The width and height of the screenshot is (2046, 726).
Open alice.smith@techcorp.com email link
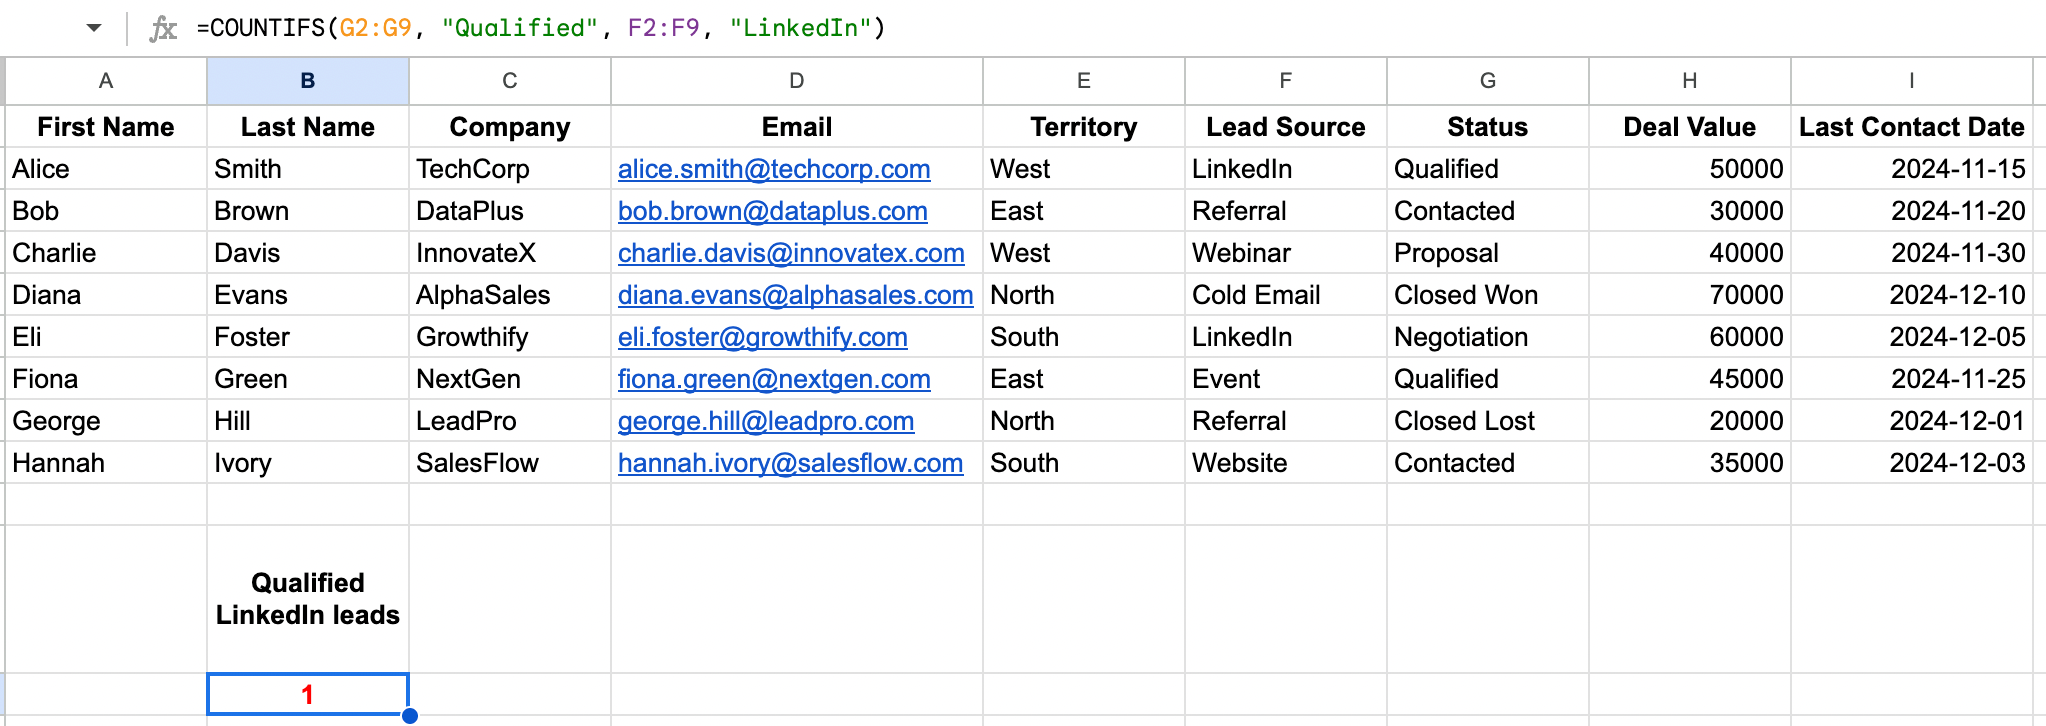click(x=773, y=169)
